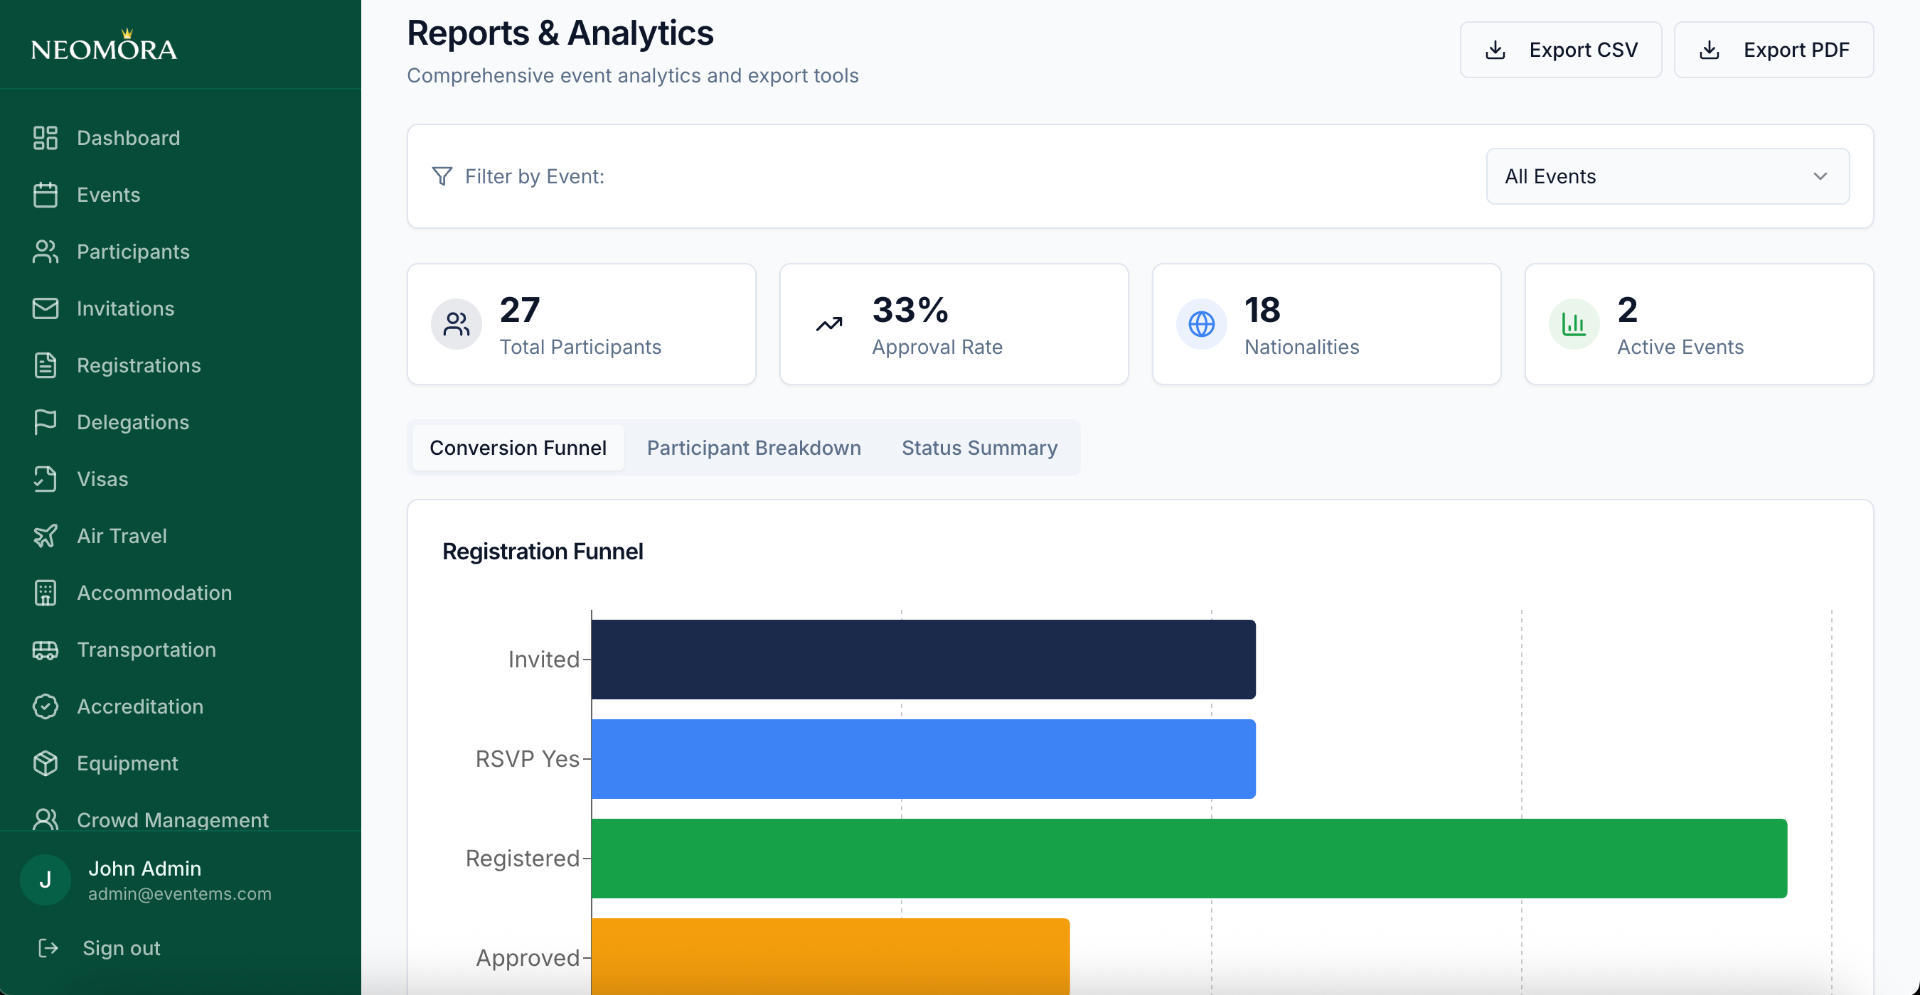Expand the event filter chevron

tap(1820, 176)
